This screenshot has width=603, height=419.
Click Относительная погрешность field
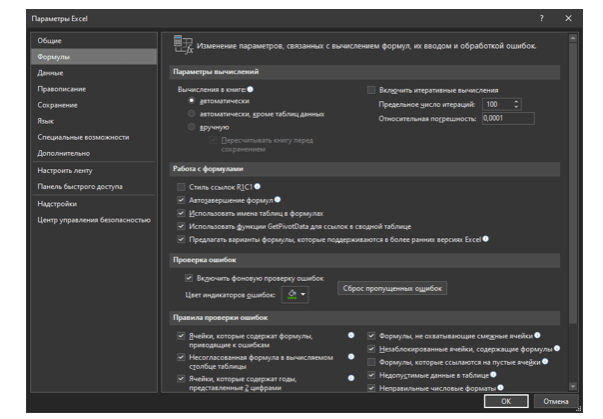point(508,118)
